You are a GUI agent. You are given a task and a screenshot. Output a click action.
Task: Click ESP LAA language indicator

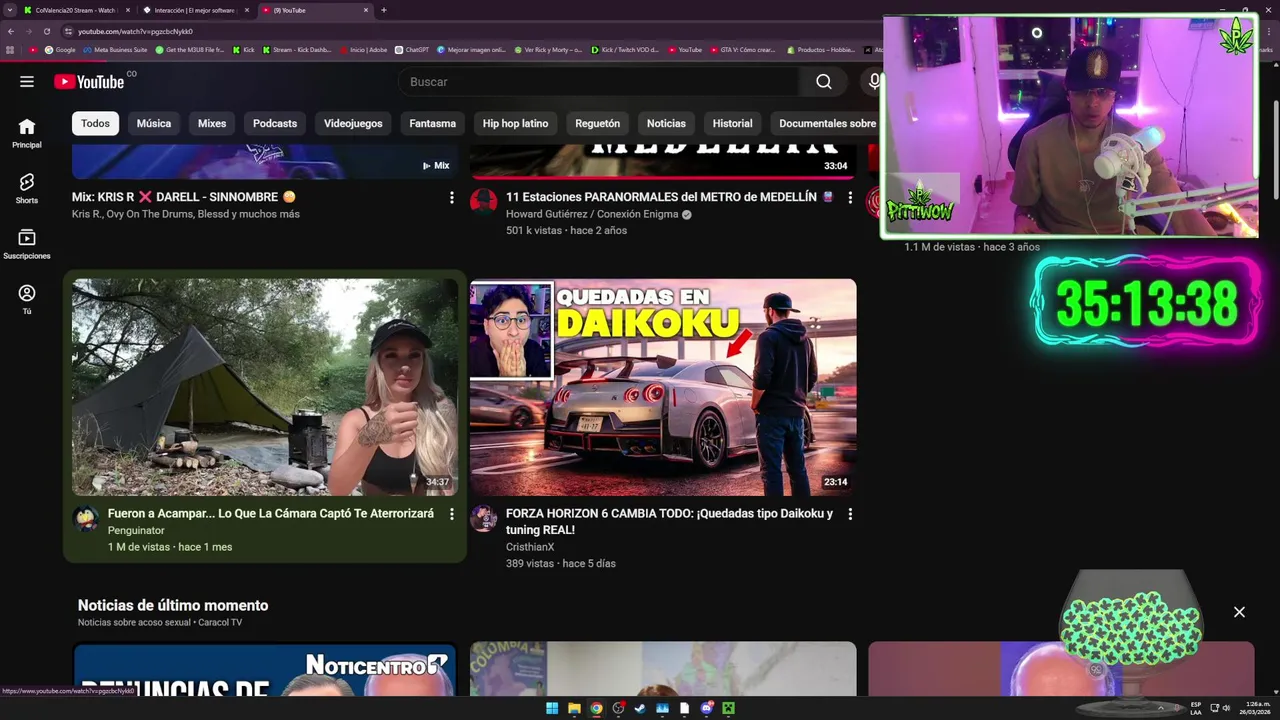tap(1196, 708)
